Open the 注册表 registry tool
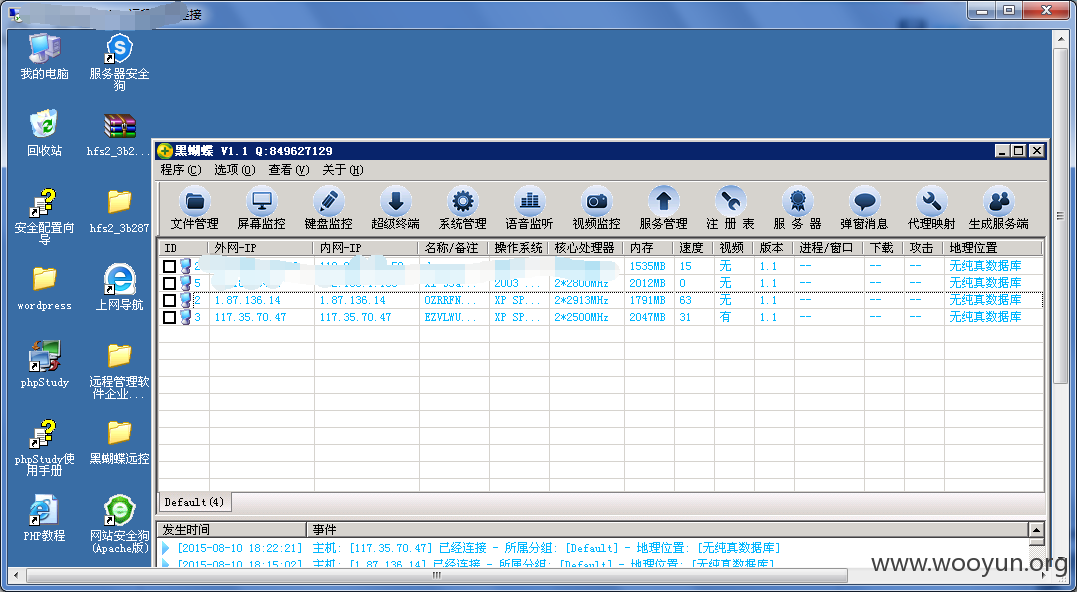Screen dimensions: 1077x592 point(730,209)
